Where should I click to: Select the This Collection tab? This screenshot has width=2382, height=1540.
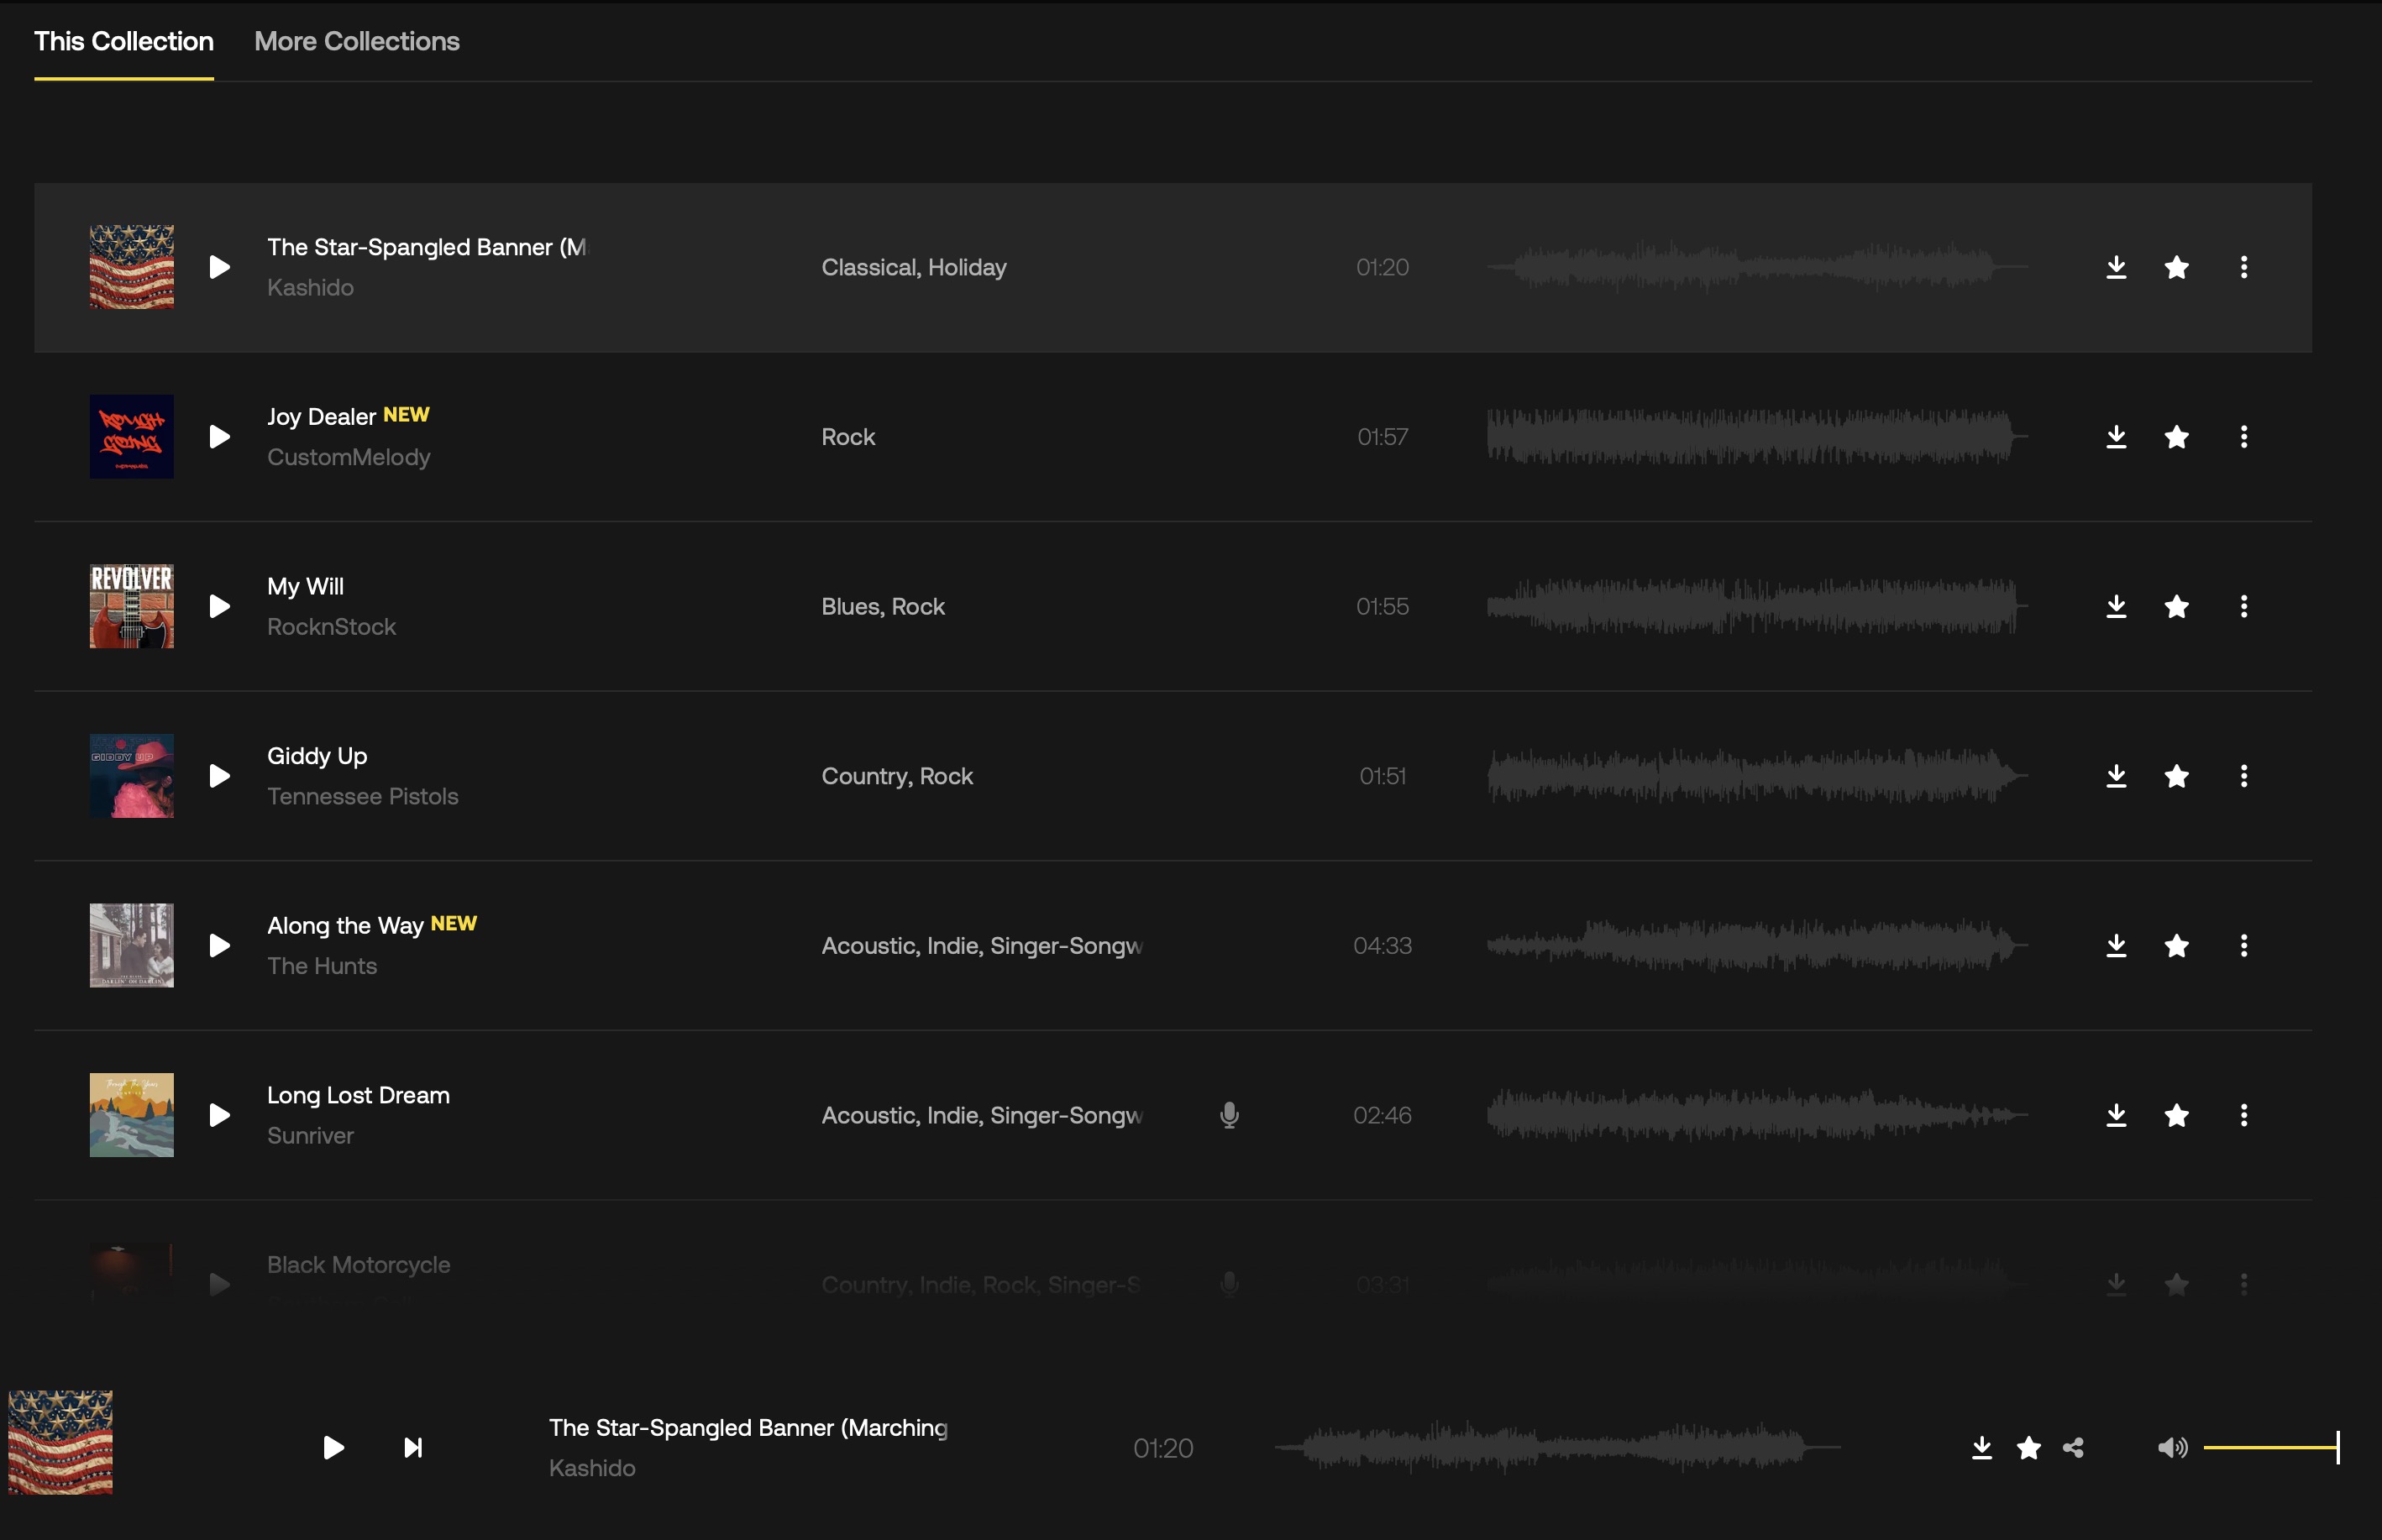(x=124, y=41)
